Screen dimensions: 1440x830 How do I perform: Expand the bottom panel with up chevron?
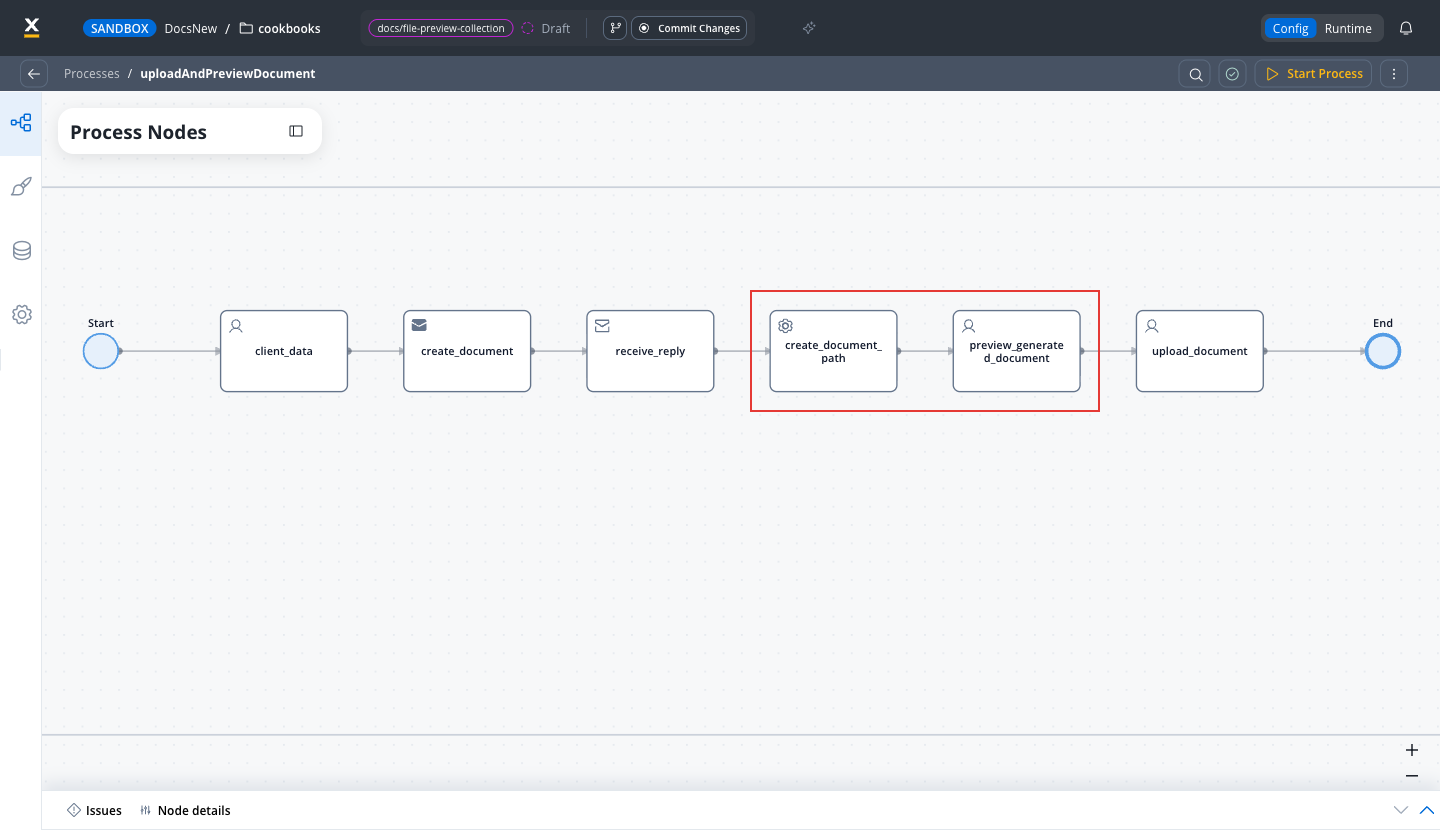(1427, 810)
